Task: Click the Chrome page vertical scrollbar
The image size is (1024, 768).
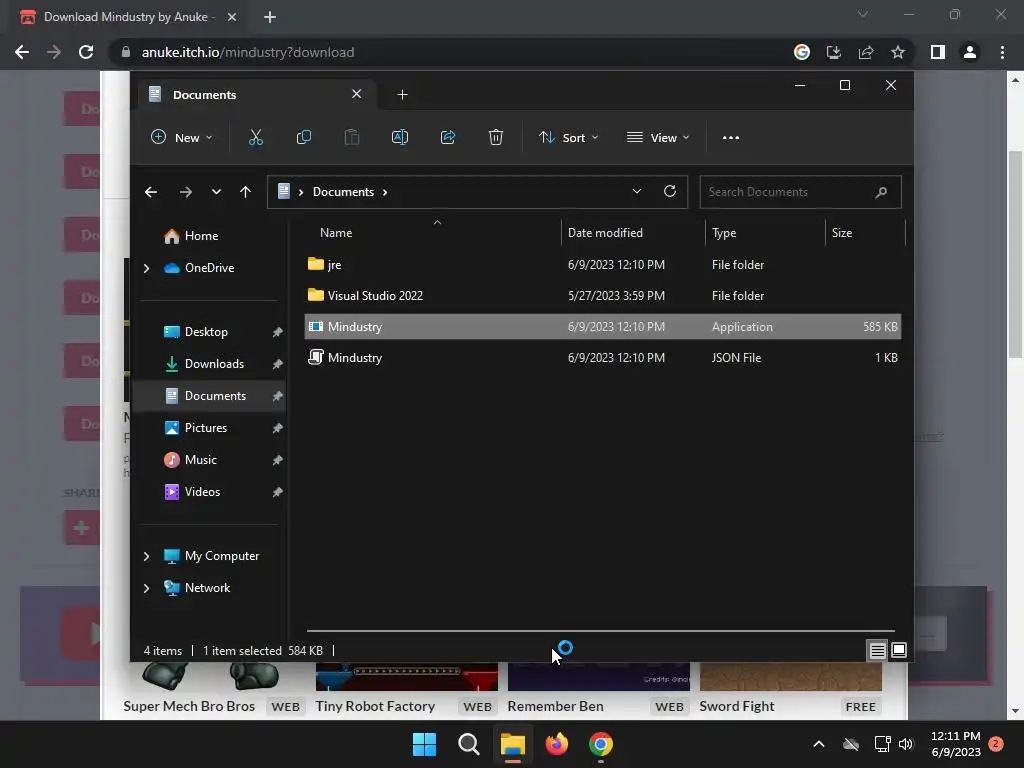Action: coord(1015,255)
